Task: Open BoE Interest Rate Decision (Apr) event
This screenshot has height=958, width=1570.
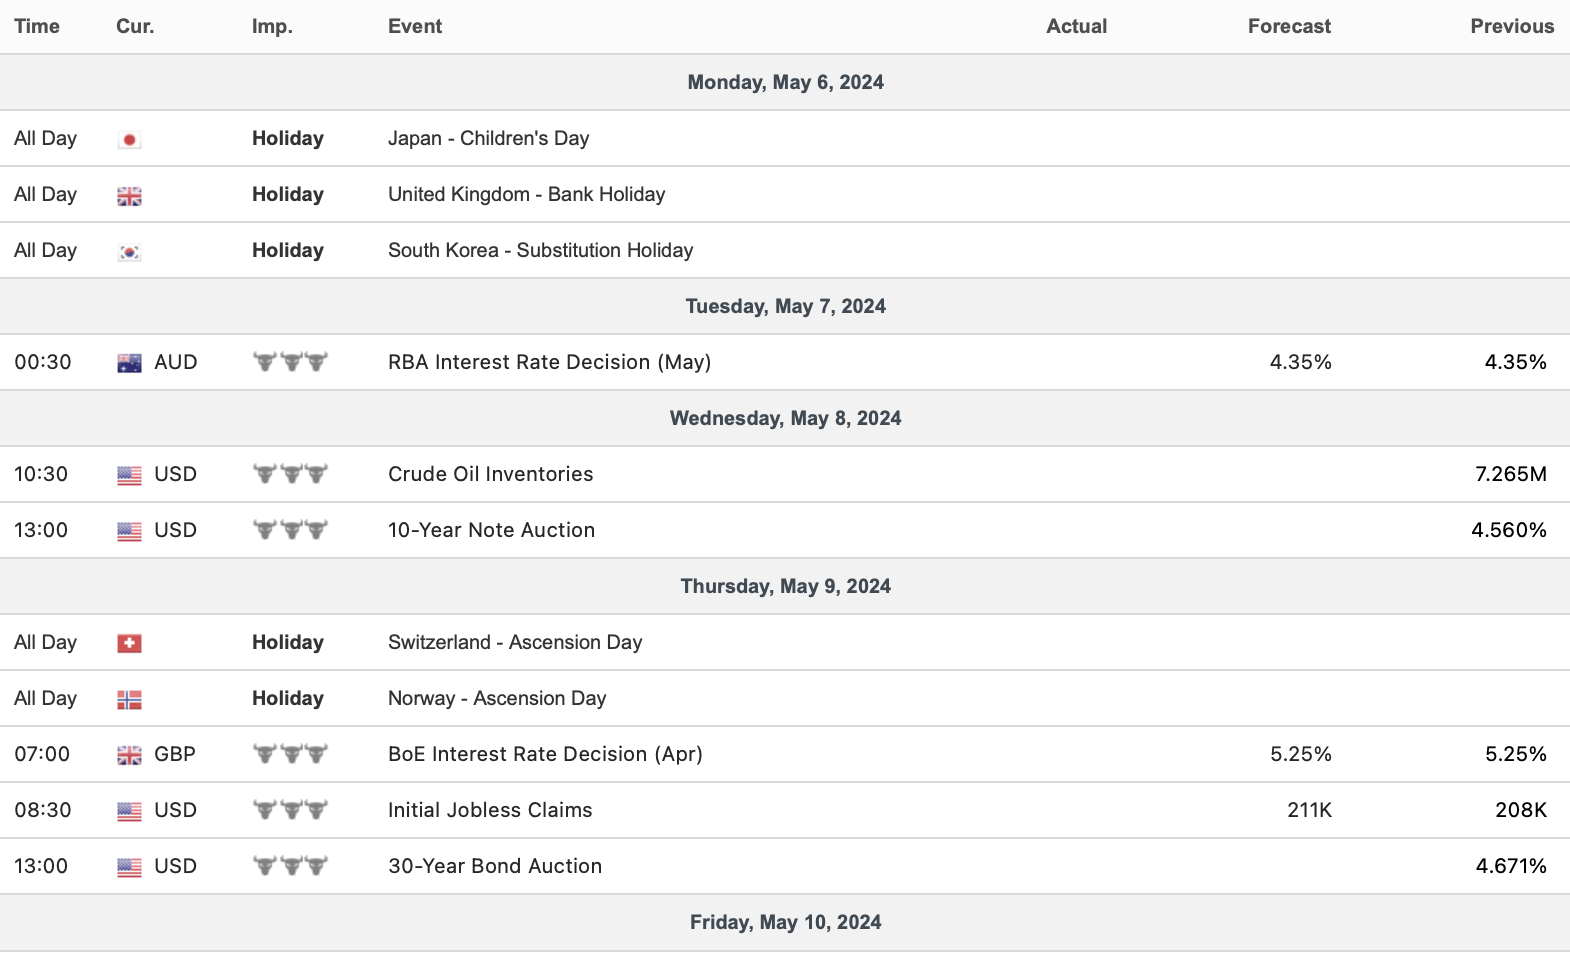Action: (545, 754)
